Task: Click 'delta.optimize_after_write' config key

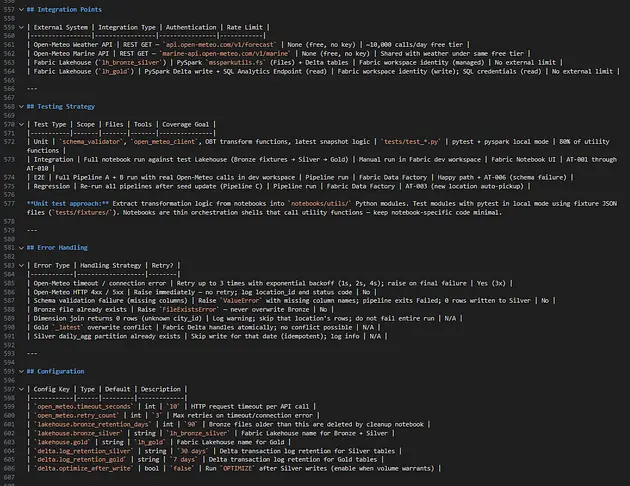Action: [x=84, y=468]
